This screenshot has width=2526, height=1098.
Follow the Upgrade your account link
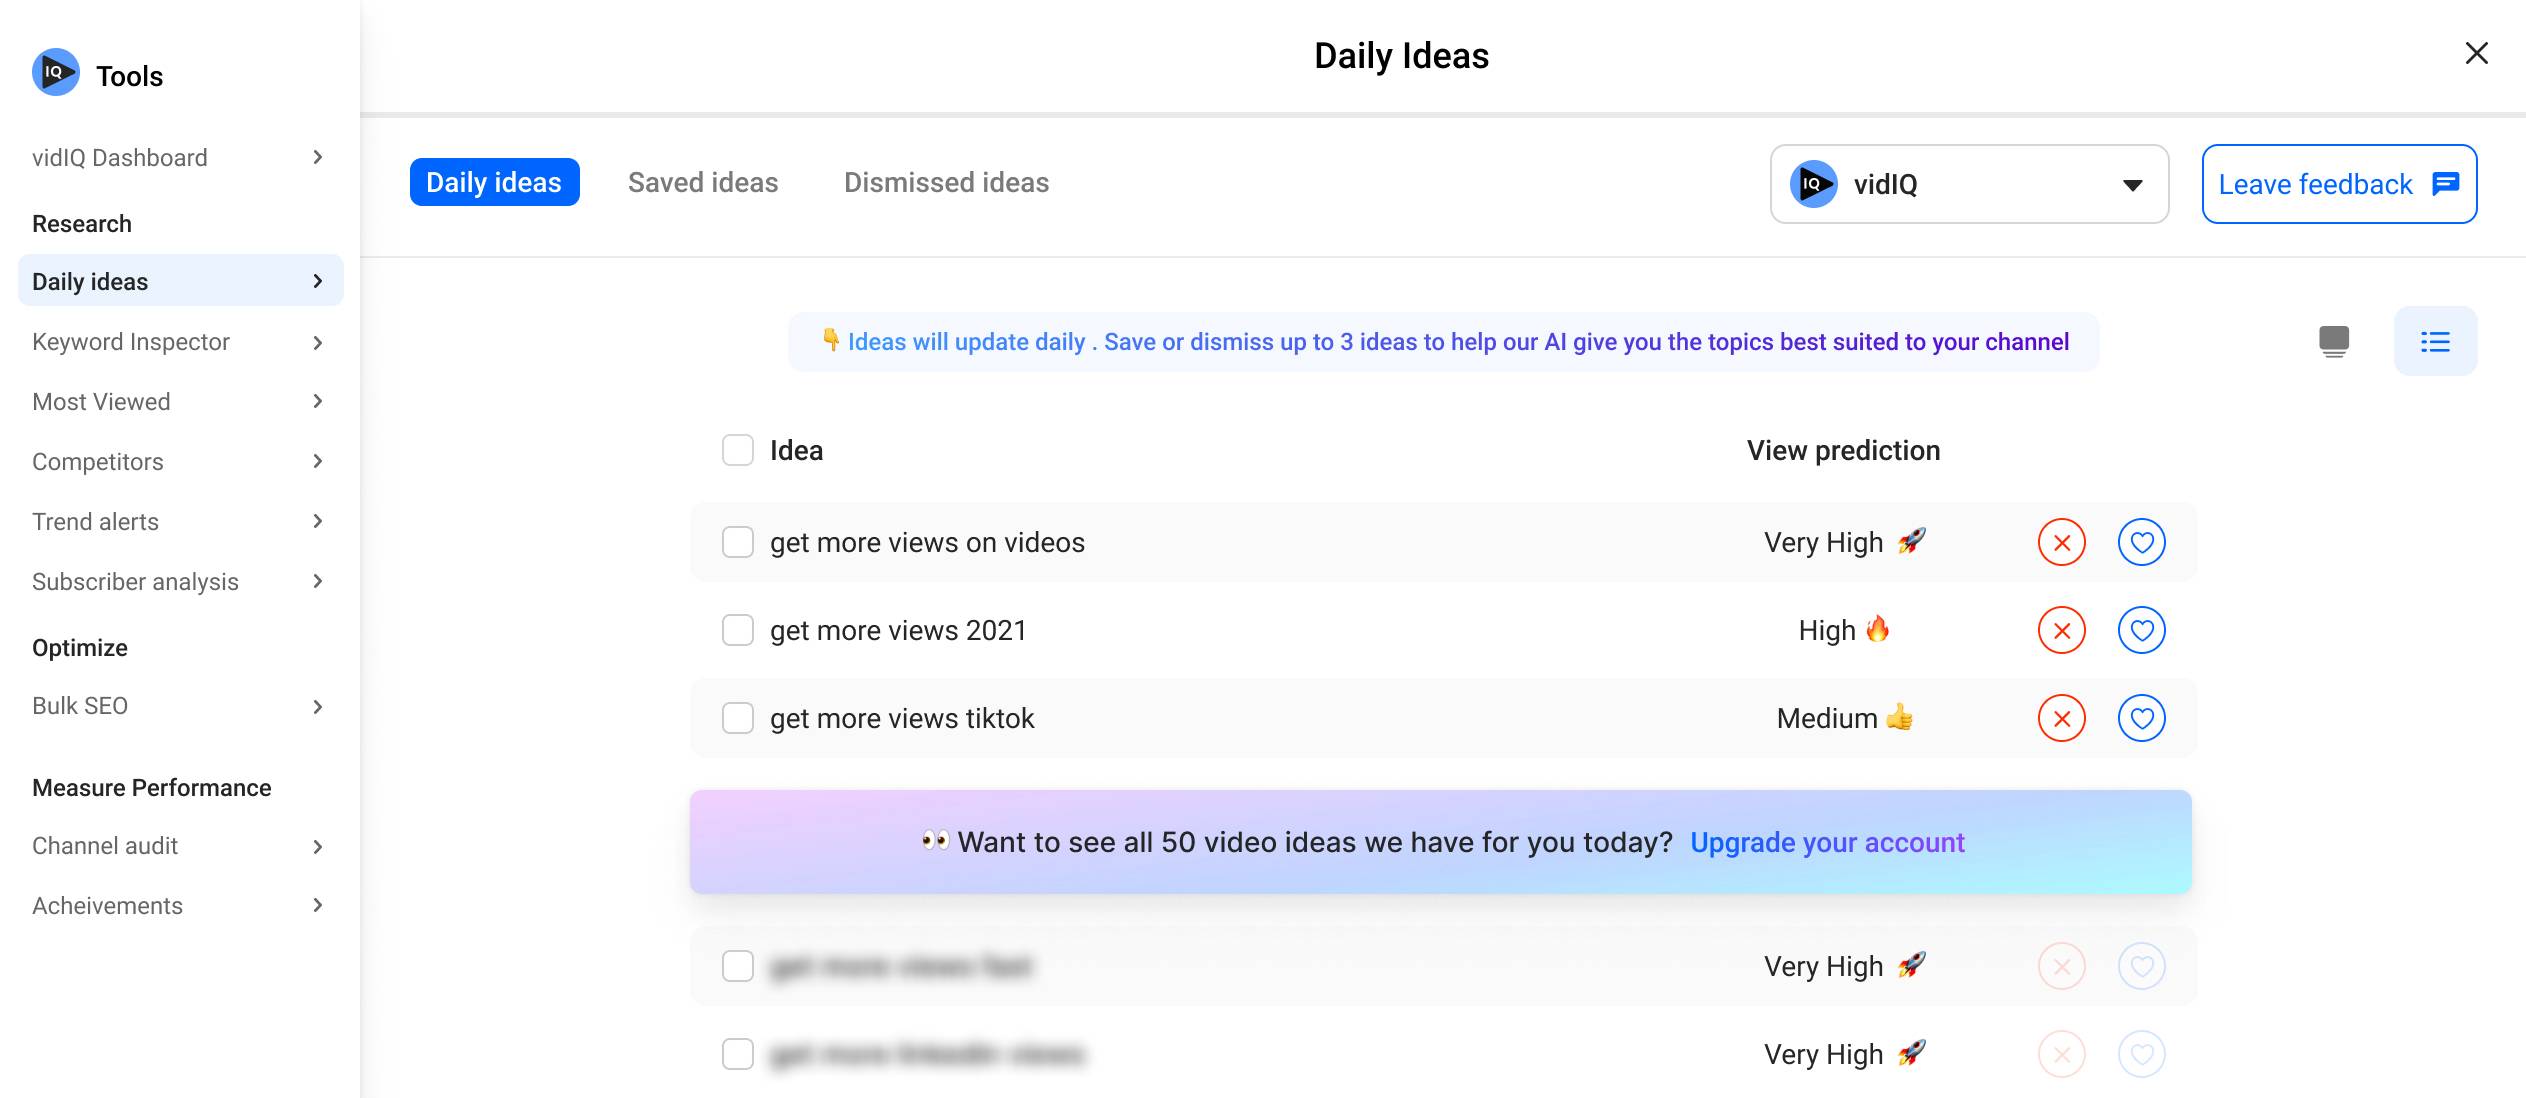pyautogui.click(x=1827, y=842)
